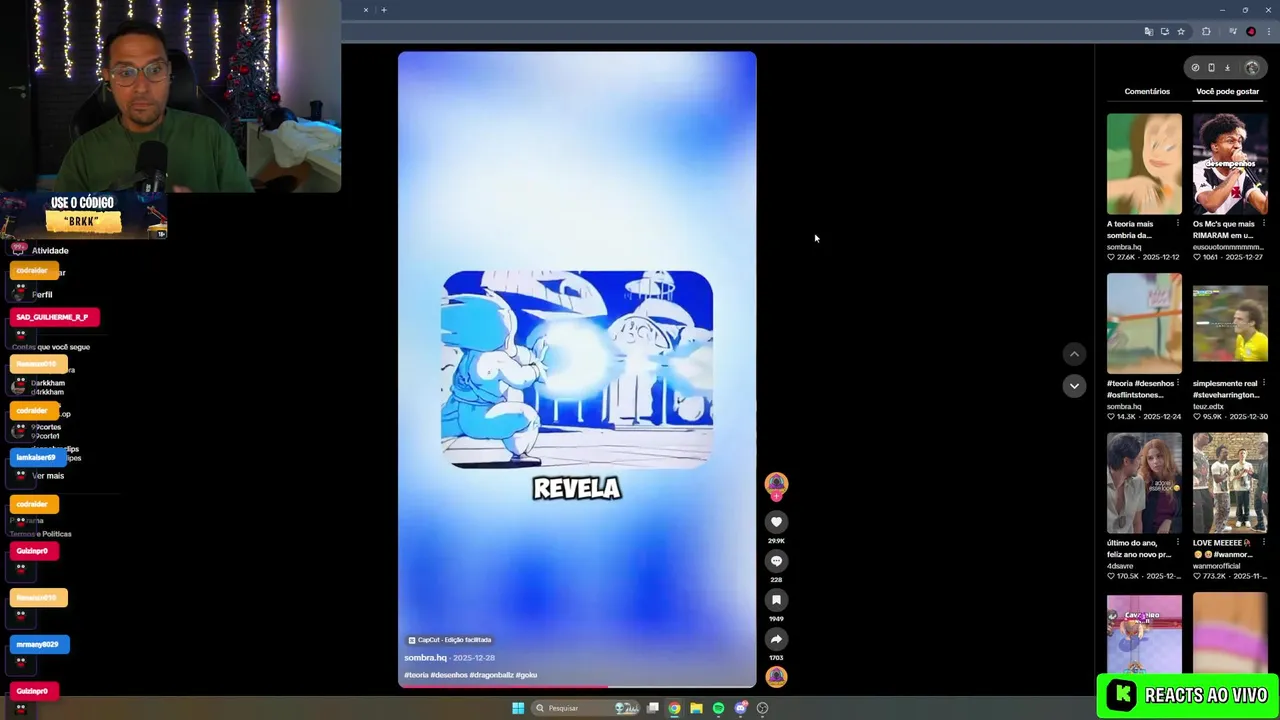Open 'último do ano' video thumbnail

point(1144,483)
